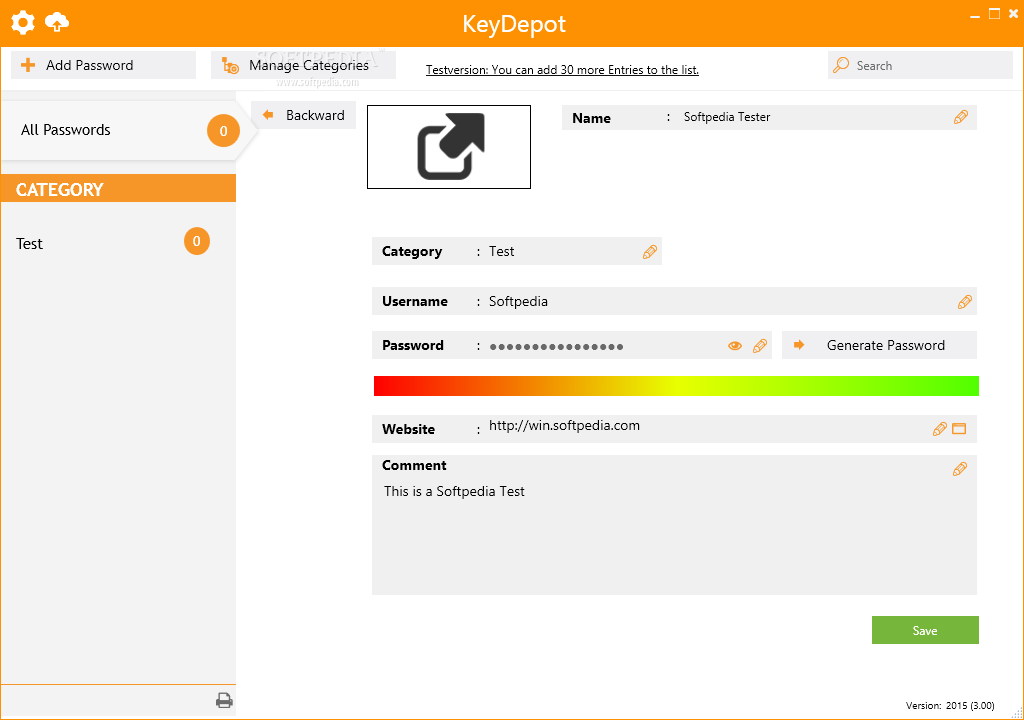Edit the Website with pencil icon

tap(940, 429)
